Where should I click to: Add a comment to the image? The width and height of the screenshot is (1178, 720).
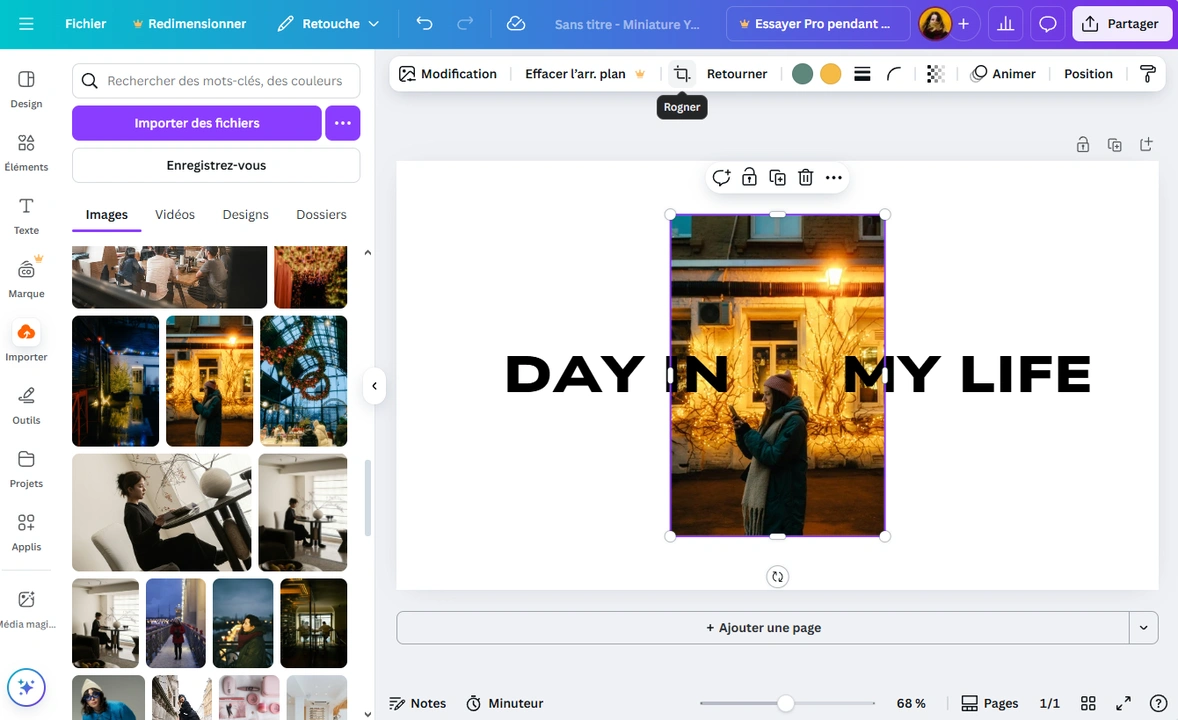click(x=721, y=177)
